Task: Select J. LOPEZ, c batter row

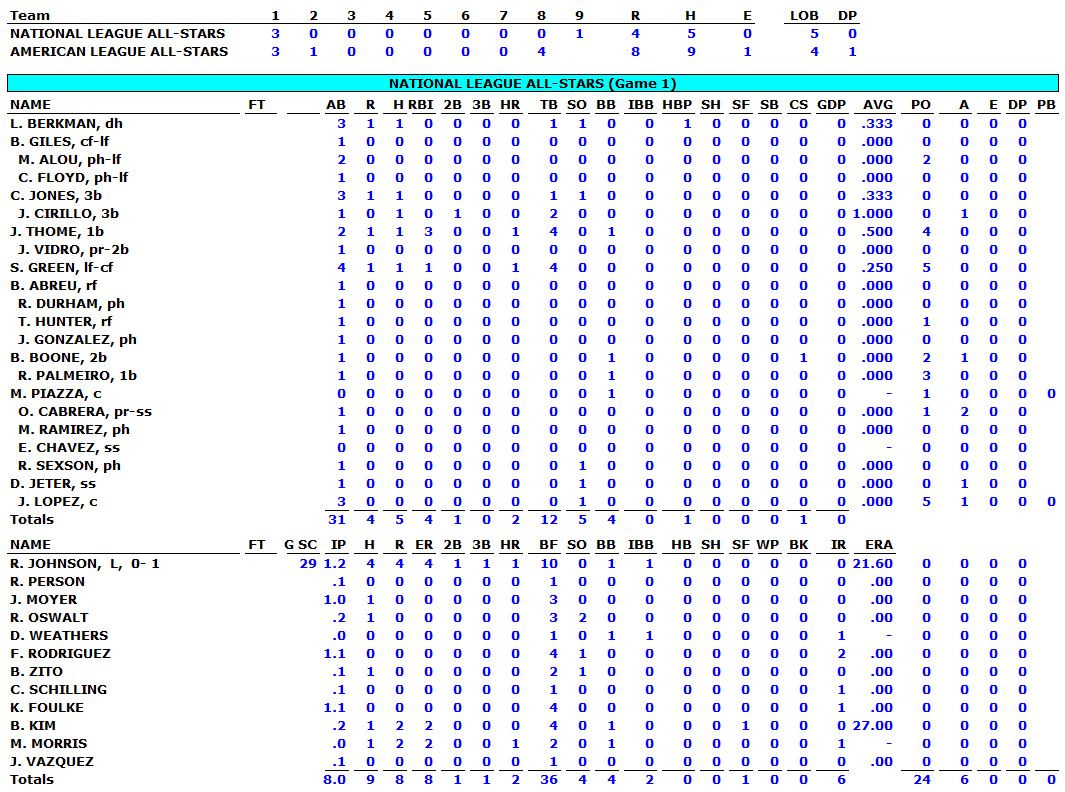Action: click(57, 501)
